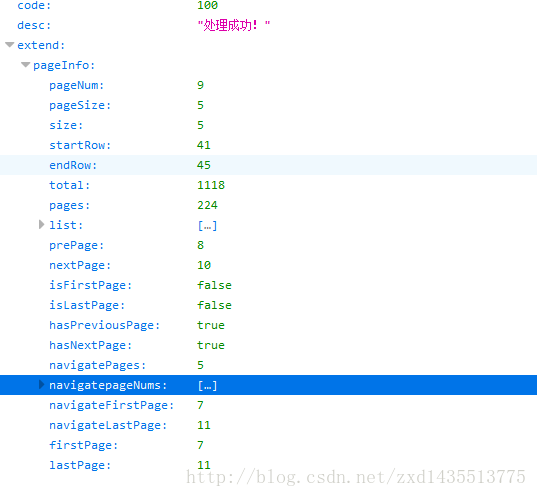Click the pages key
This screenshot has height=497, width=537.
pyautogui.click(x=70, y=205)
